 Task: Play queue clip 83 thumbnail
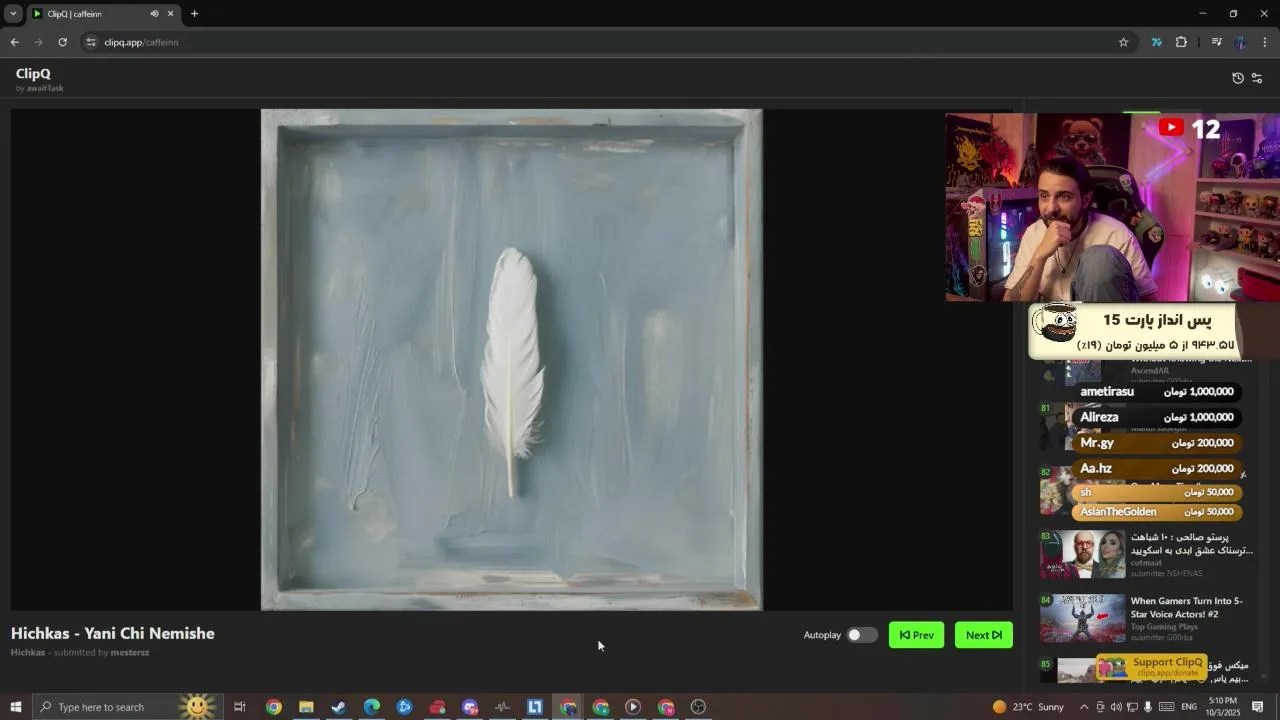pos(1082,554)
